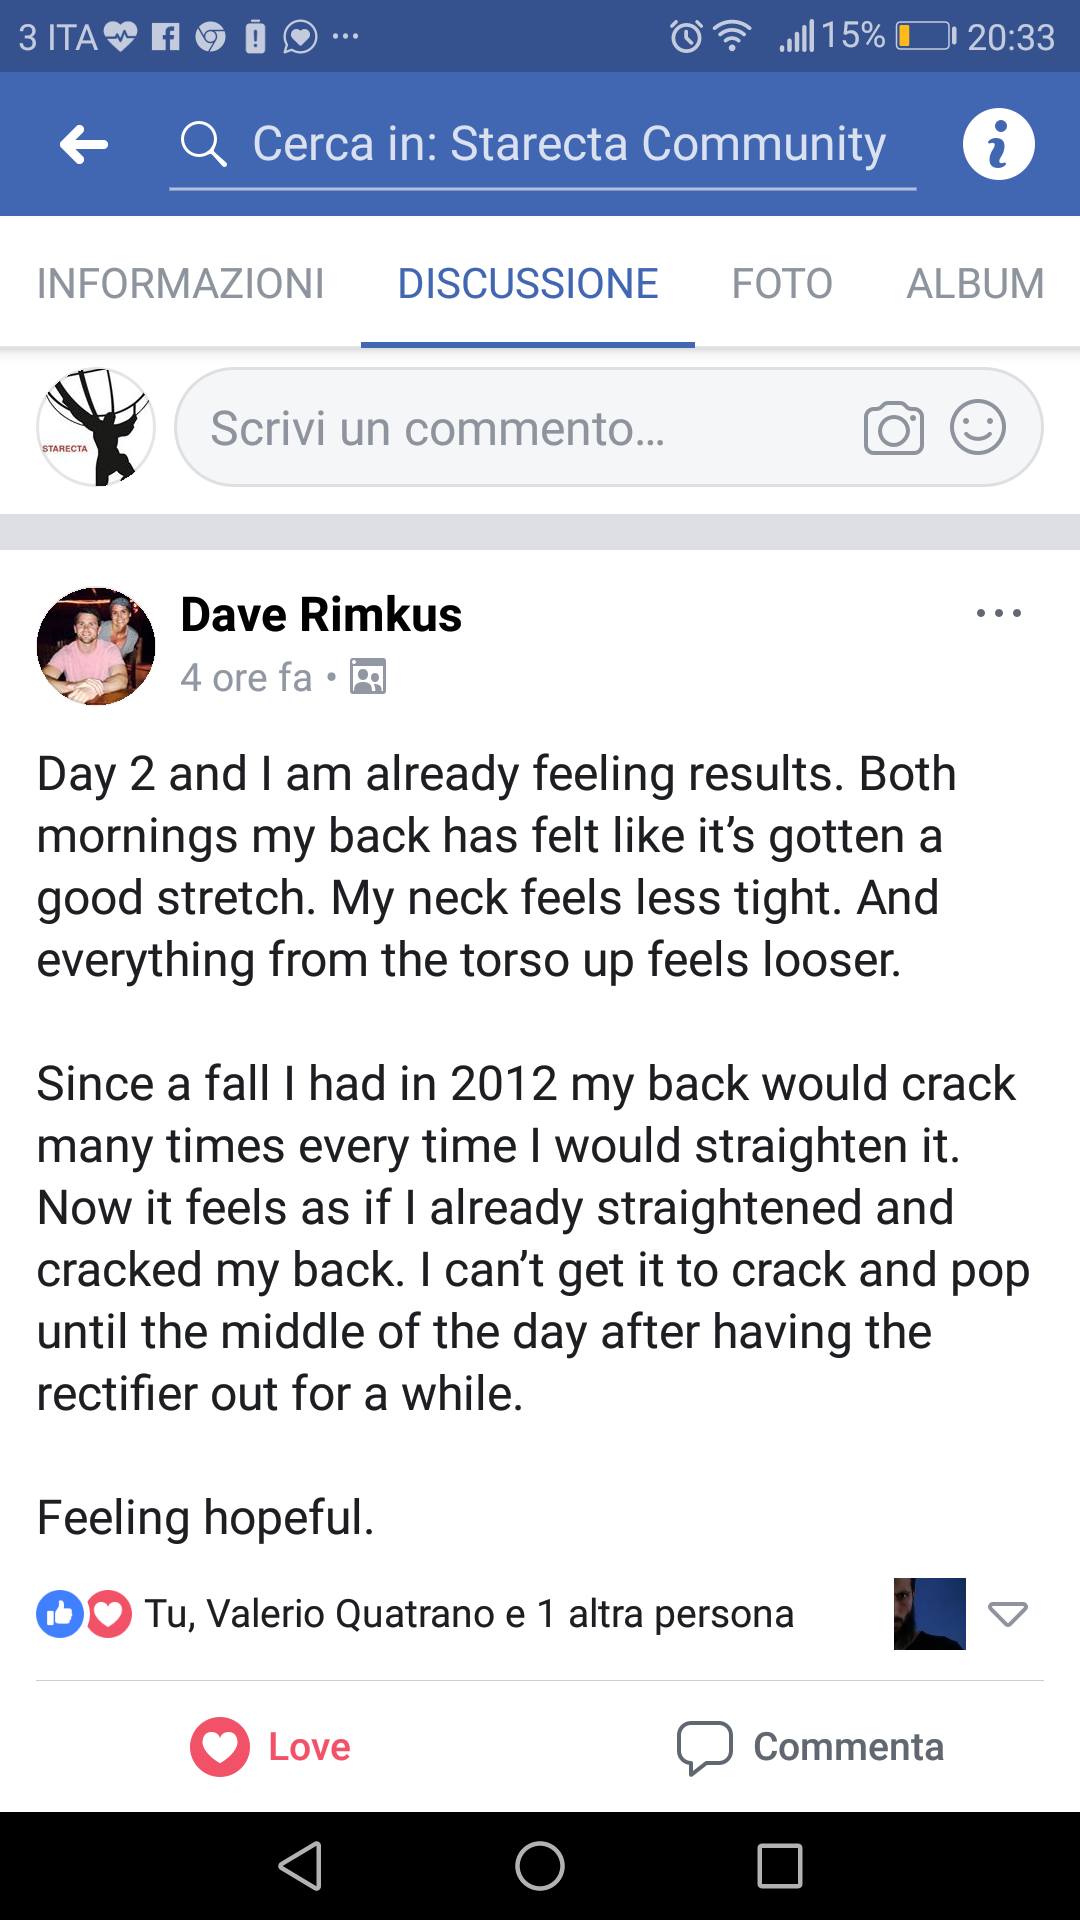Open group info via the 'i' icon
This screenshot has height=1920, width=1080.
998,145
